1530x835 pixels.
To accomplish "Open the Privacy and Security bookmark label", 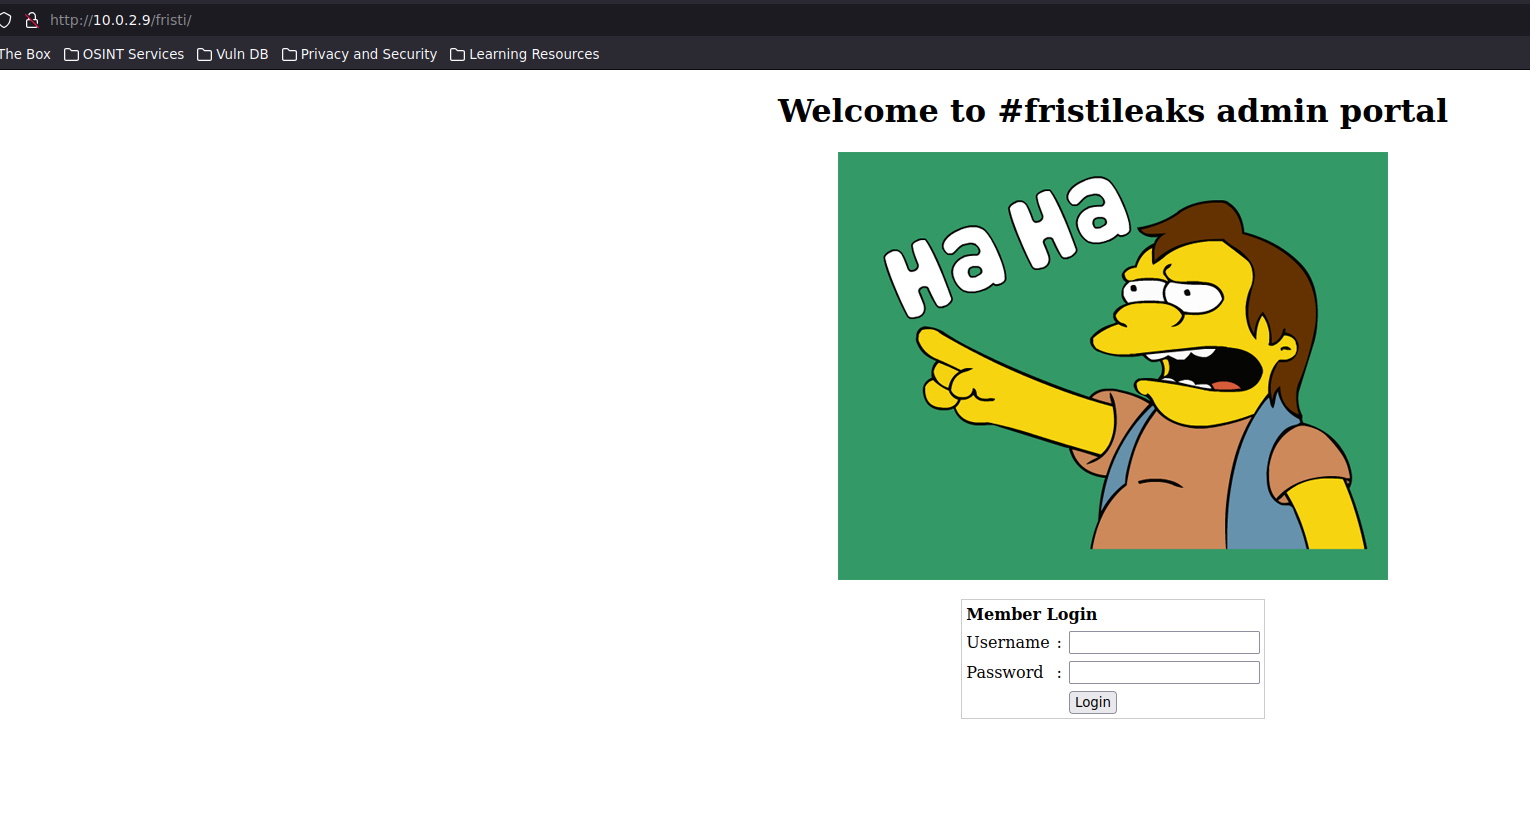I will [368, 54].
